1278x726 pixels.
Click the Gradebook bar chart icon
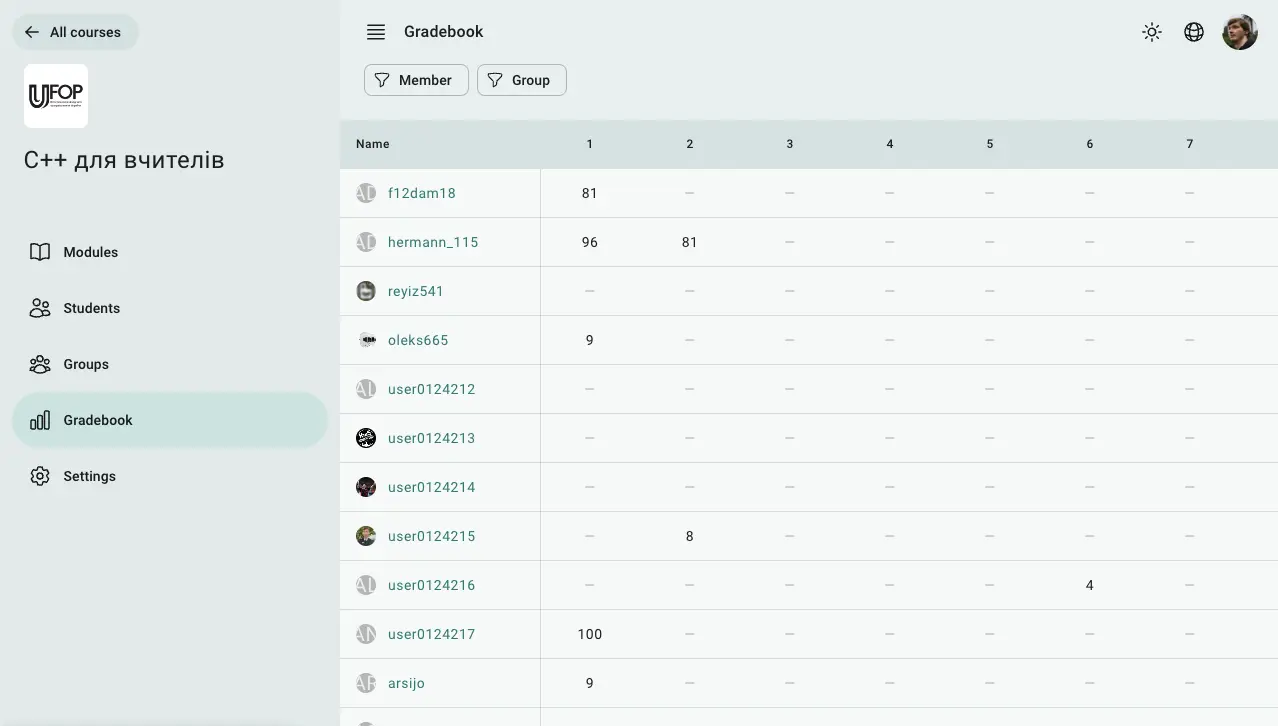[x=40, y=420]
